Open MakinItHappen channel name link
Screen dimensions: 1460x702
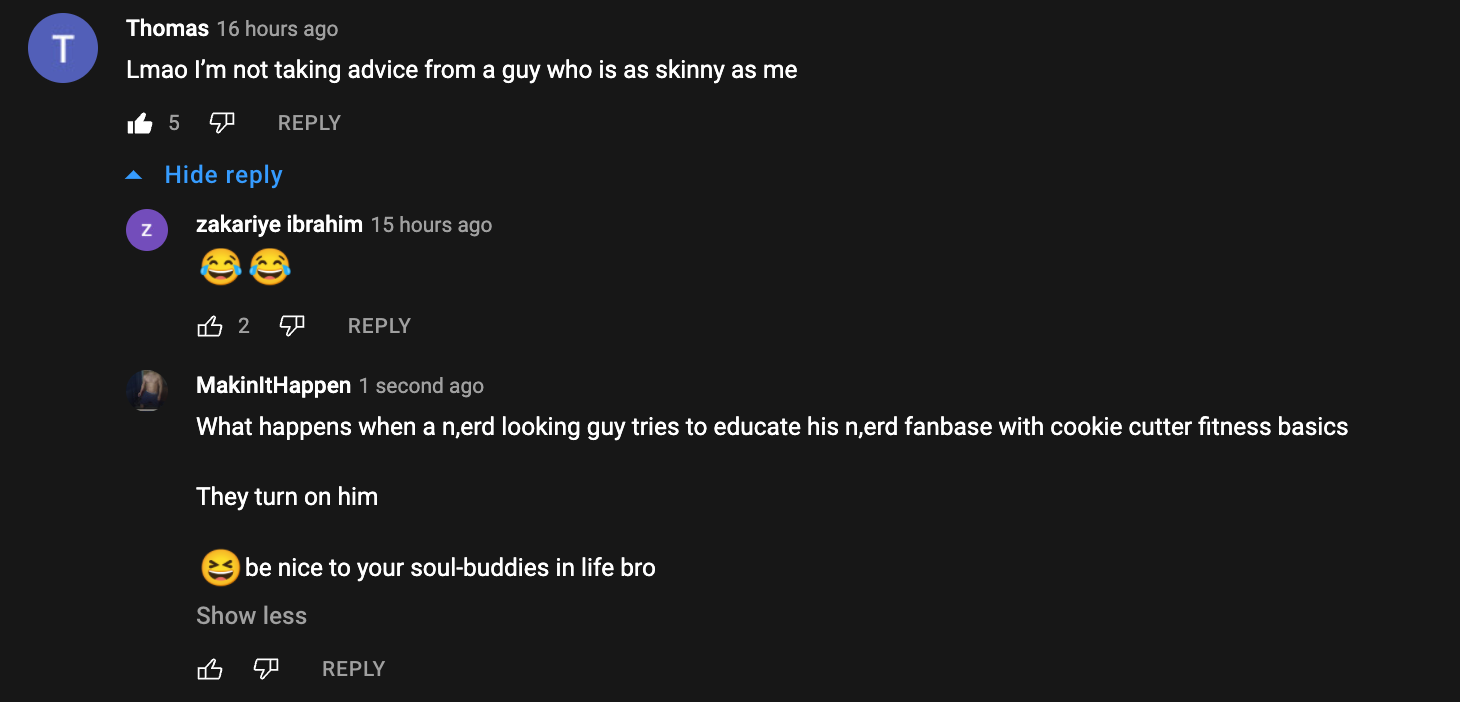coord(273,385)
